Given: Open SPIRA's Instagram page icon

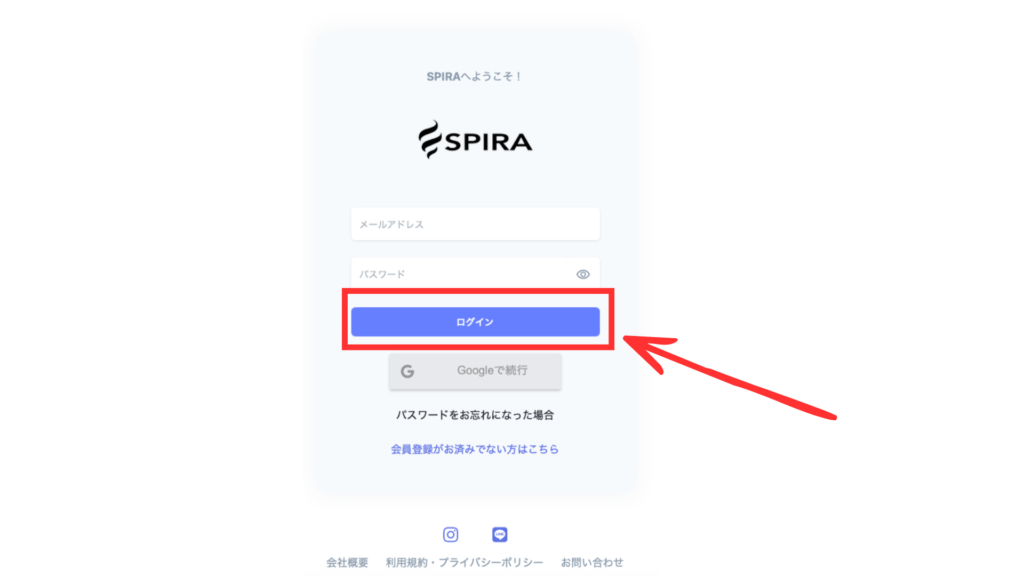Looking at the screenshot, I should pos(451,534).
